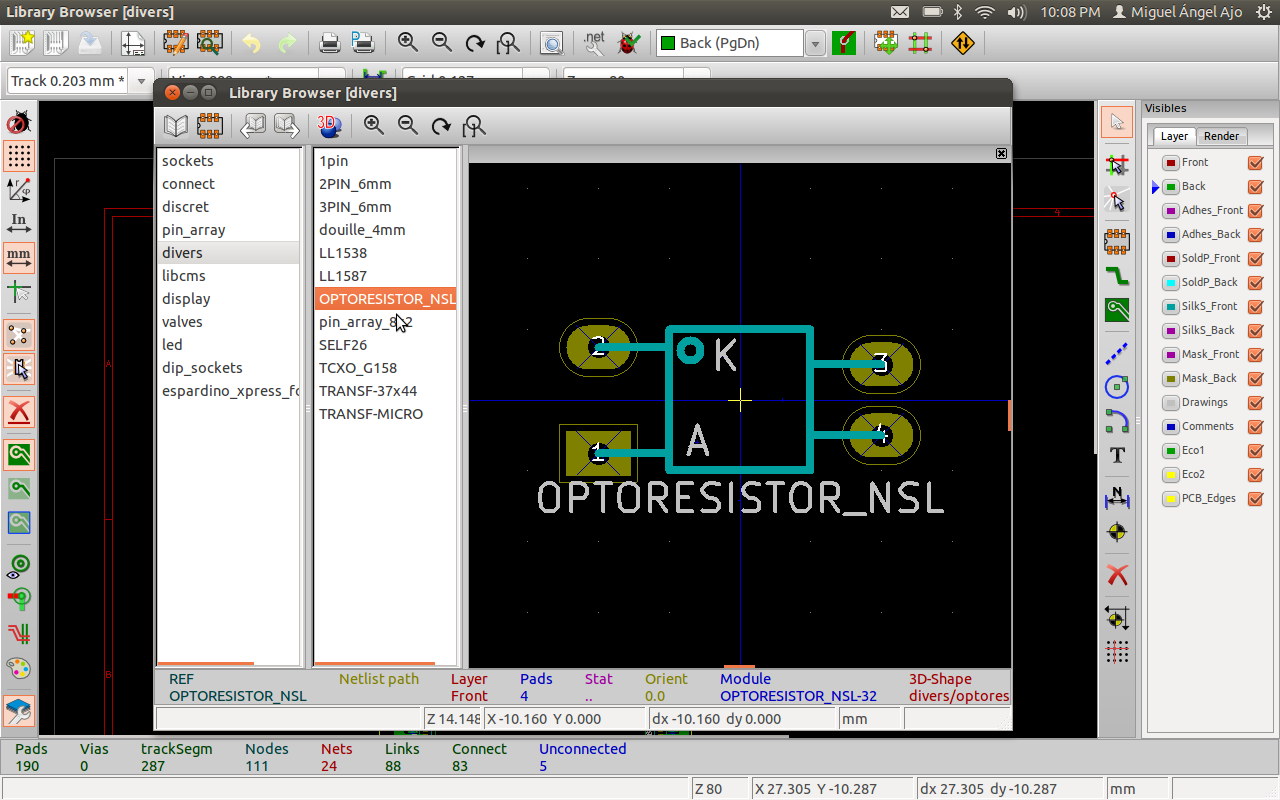The height and width of the screenshot is (800, 1280).
Task: Click the Delete items tool (red X)
Action: pos(1117,575)
